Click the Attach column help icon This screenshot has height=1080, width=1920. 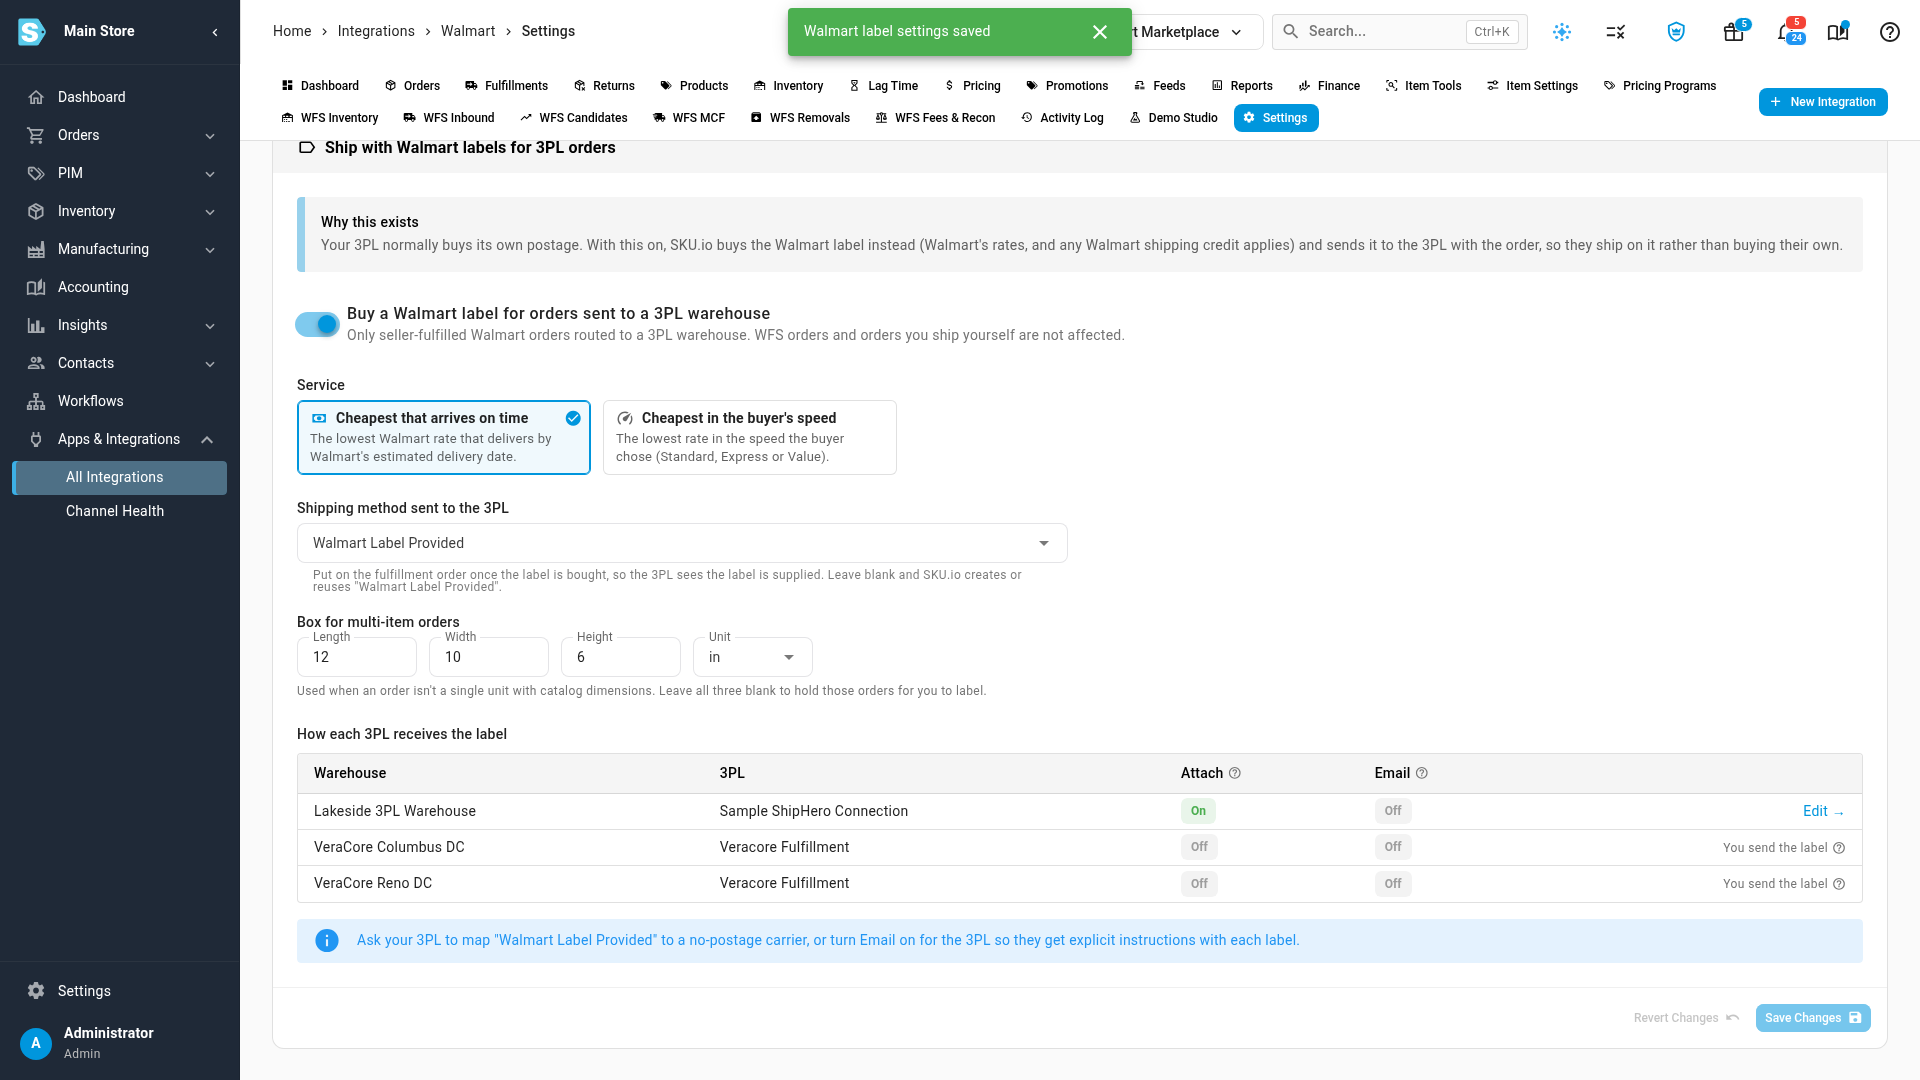click(1235, 773)
